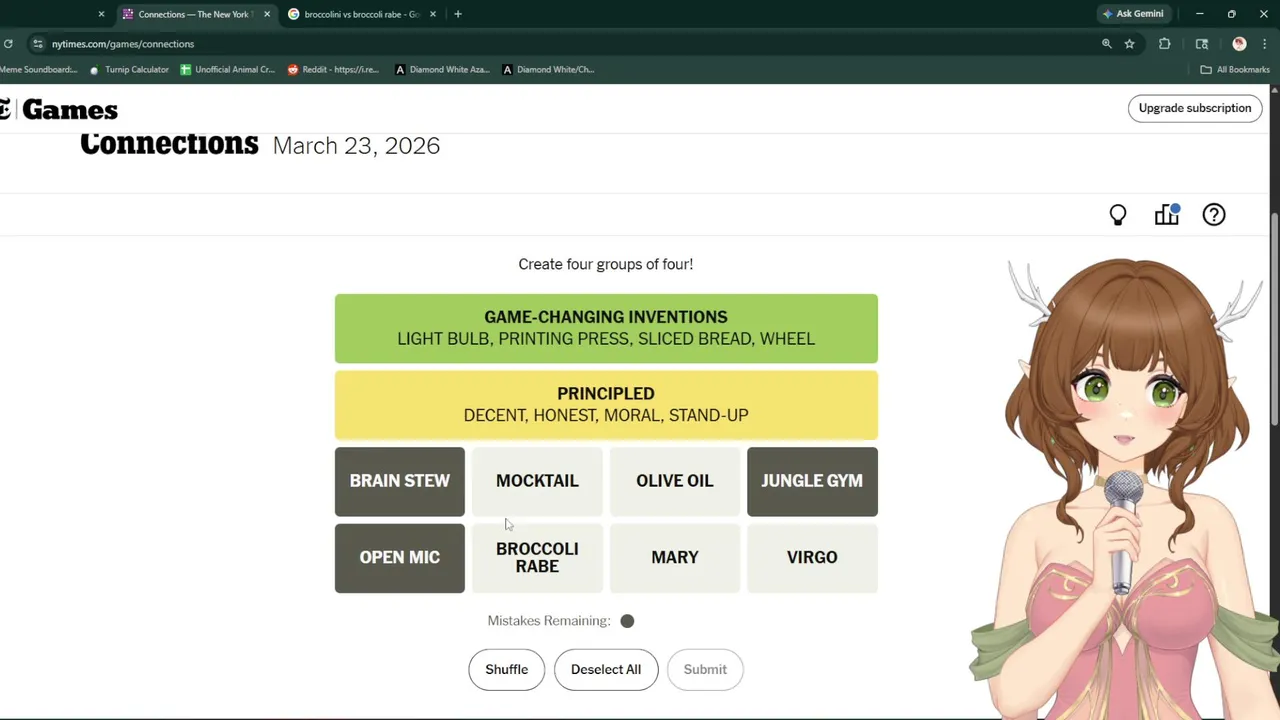Switch to the Connections New York Times tab
The width and height of the screenshot is (1280, 720).
[x=196, y=14]
